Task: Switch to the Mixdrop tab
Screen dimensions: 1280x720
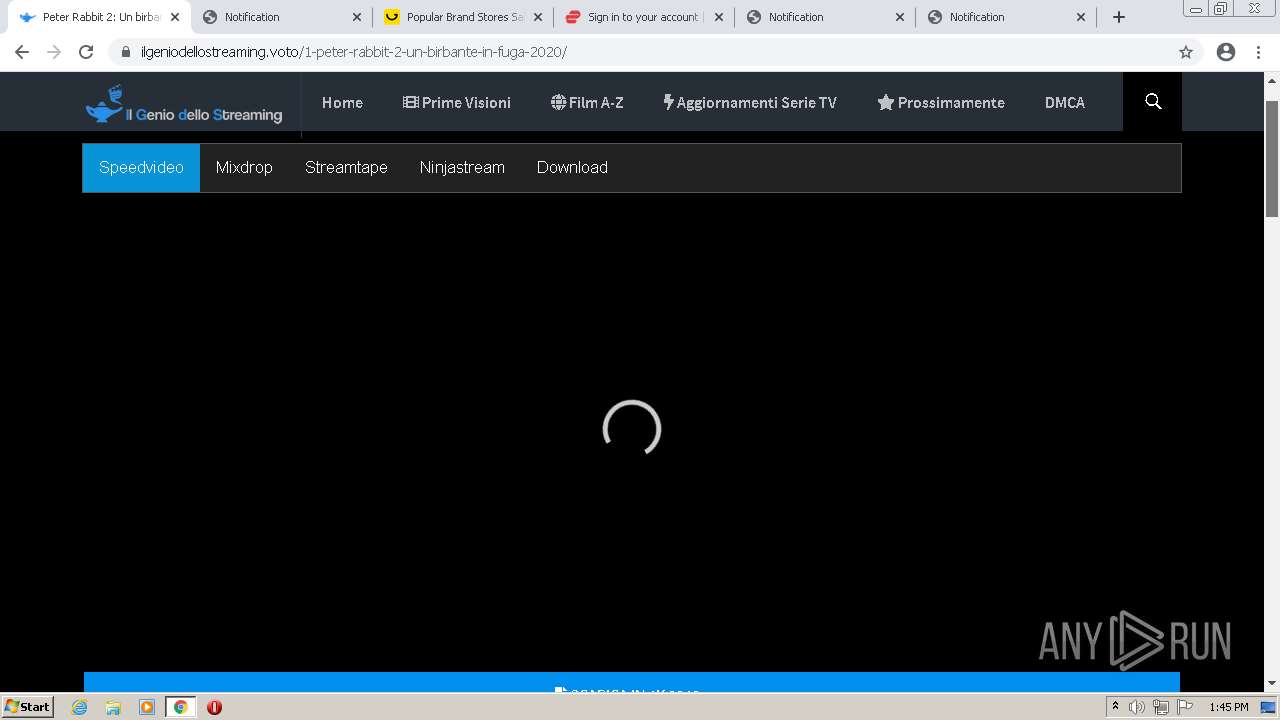Action: tap(244, 167)
